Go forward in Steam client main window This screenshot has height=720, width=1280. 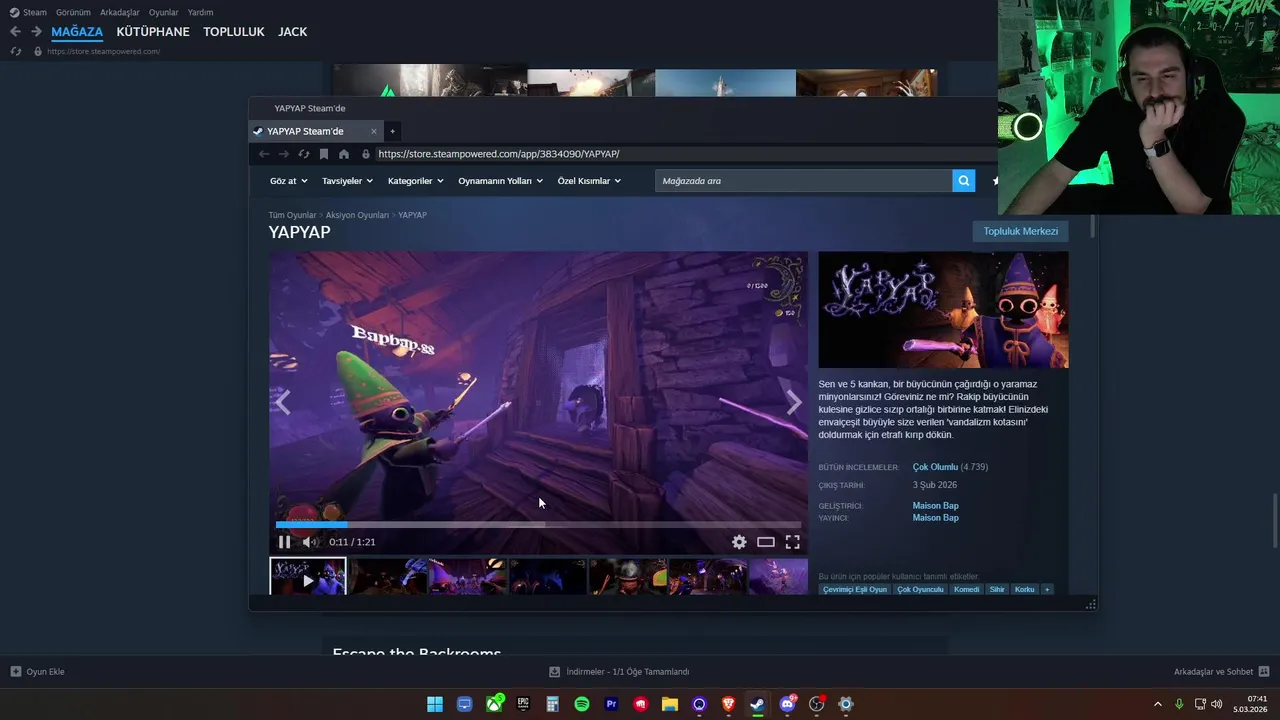[36, 32]
